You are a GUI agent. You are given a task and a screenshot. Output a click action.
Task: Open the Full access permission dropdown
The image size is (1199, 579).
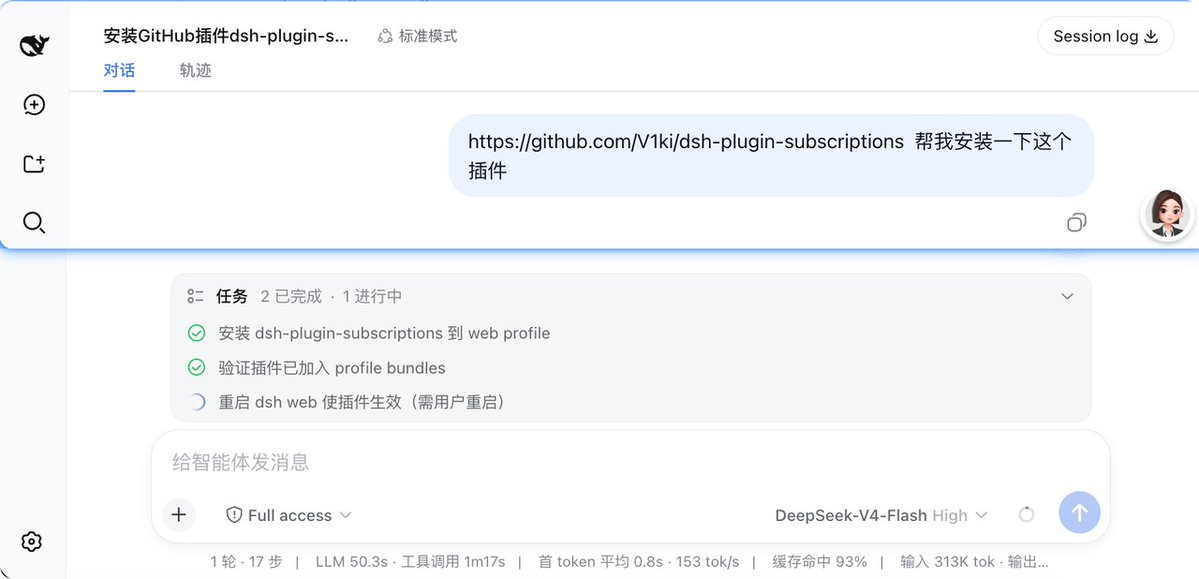pos(289,516)
